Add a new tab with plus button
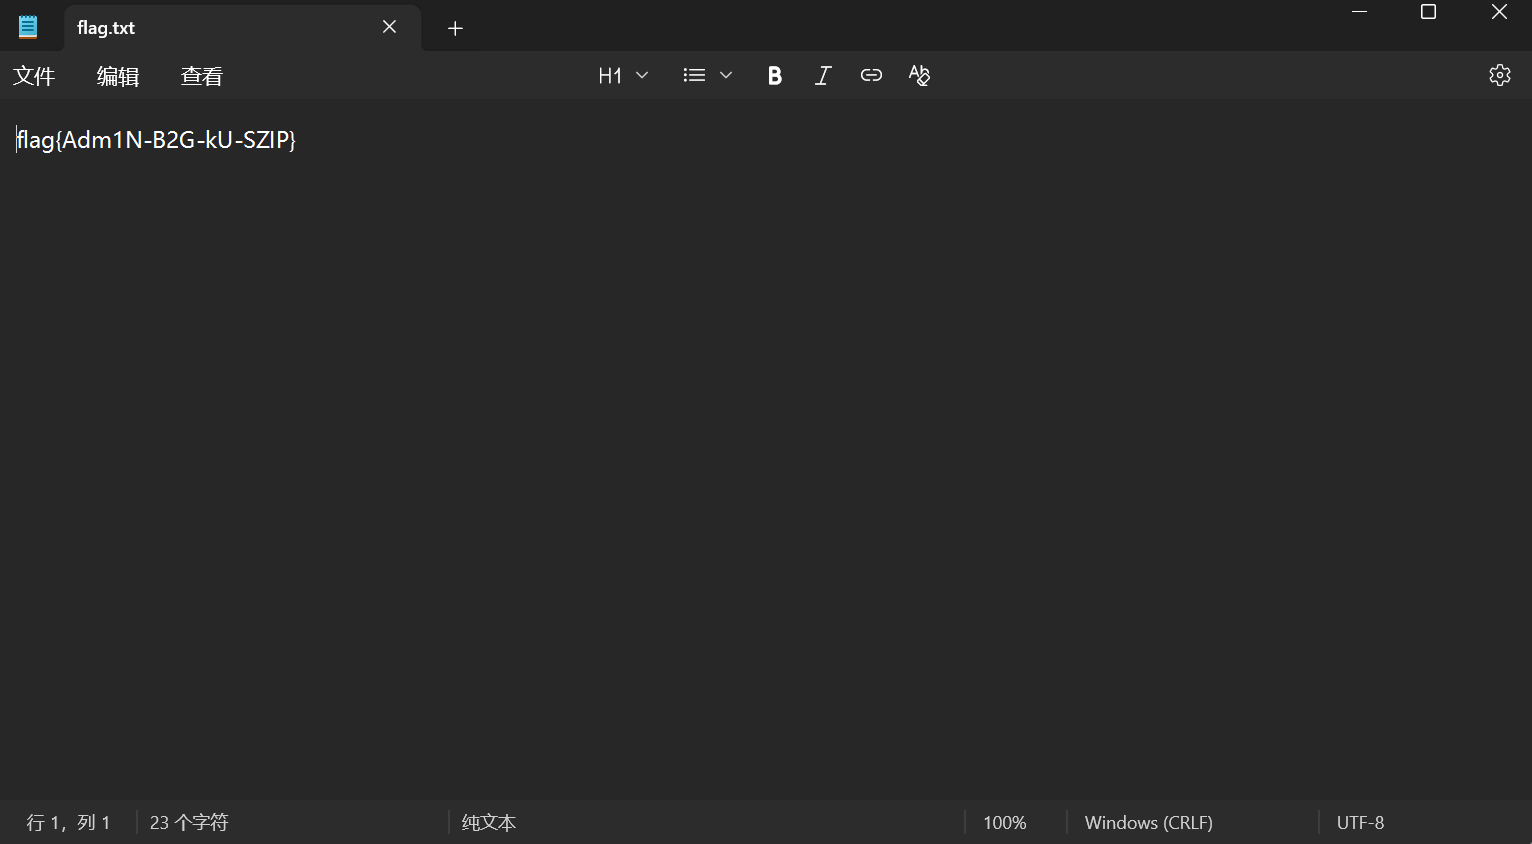The height and width of the screenshot is (844, 1532). (x=455, y=28)
